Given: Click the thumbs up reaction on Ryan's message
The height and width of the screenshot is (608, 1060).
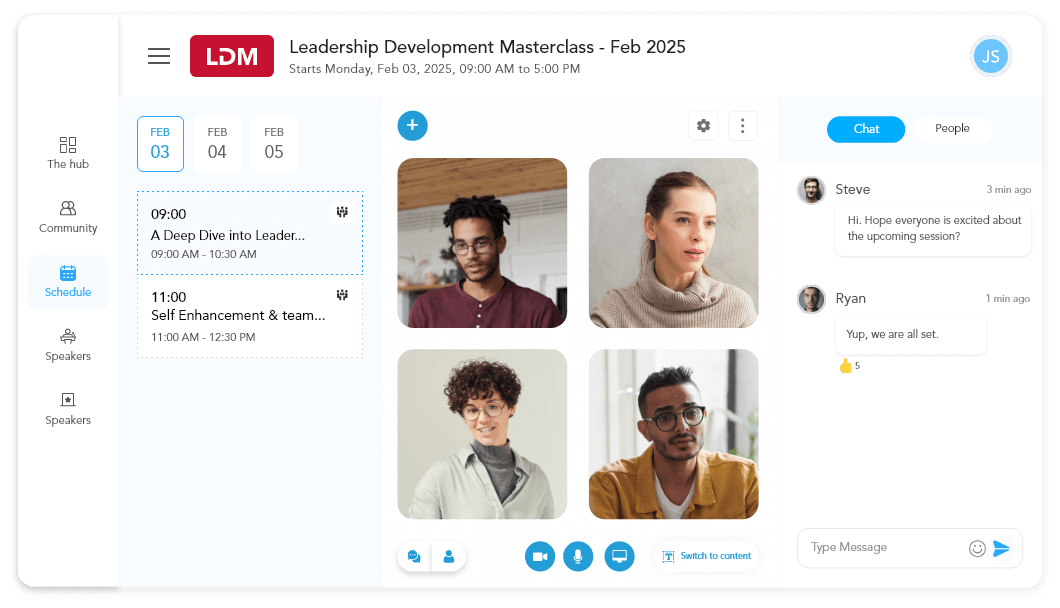Looking at the screenshot, I should tap(845, 366).
